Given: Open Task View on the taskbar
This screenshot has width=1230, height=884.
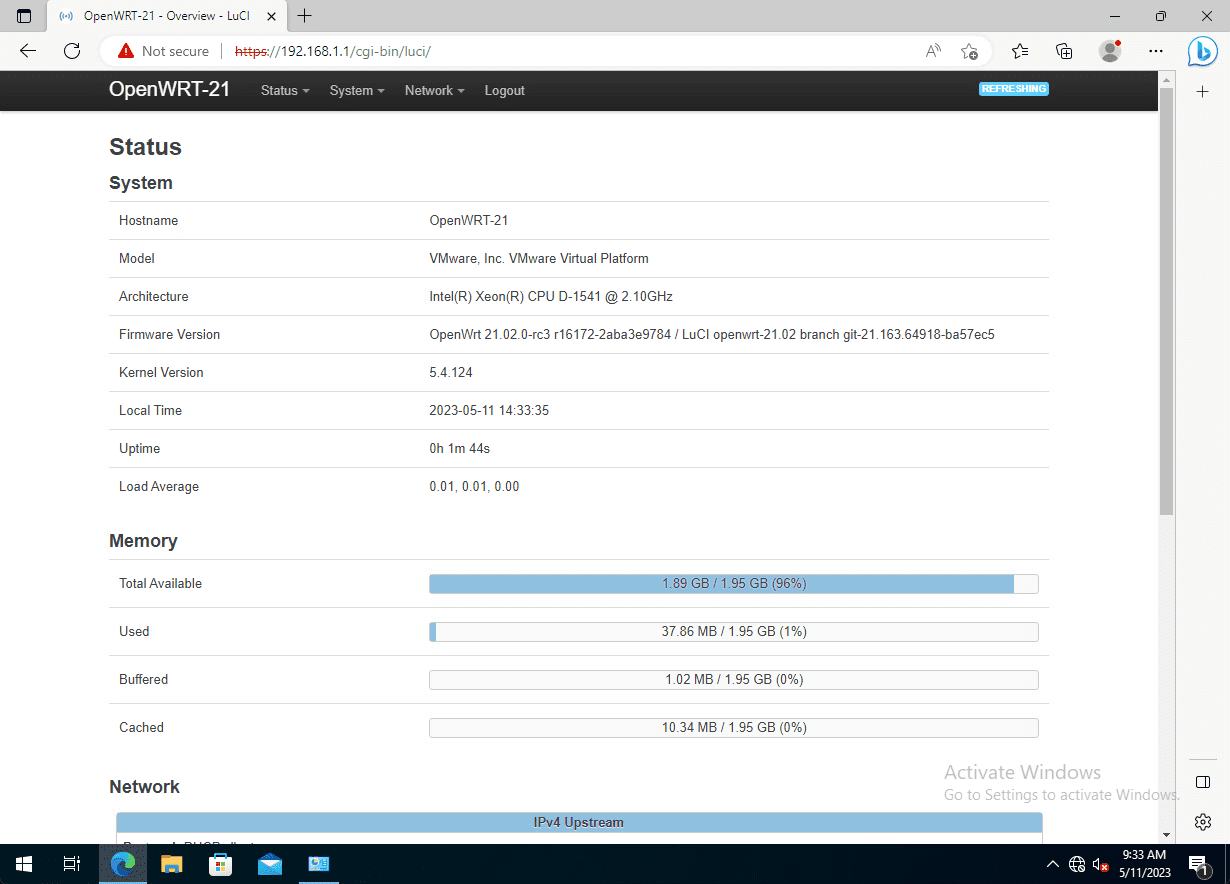Looking at the screenshot, I should coord(72,864).
